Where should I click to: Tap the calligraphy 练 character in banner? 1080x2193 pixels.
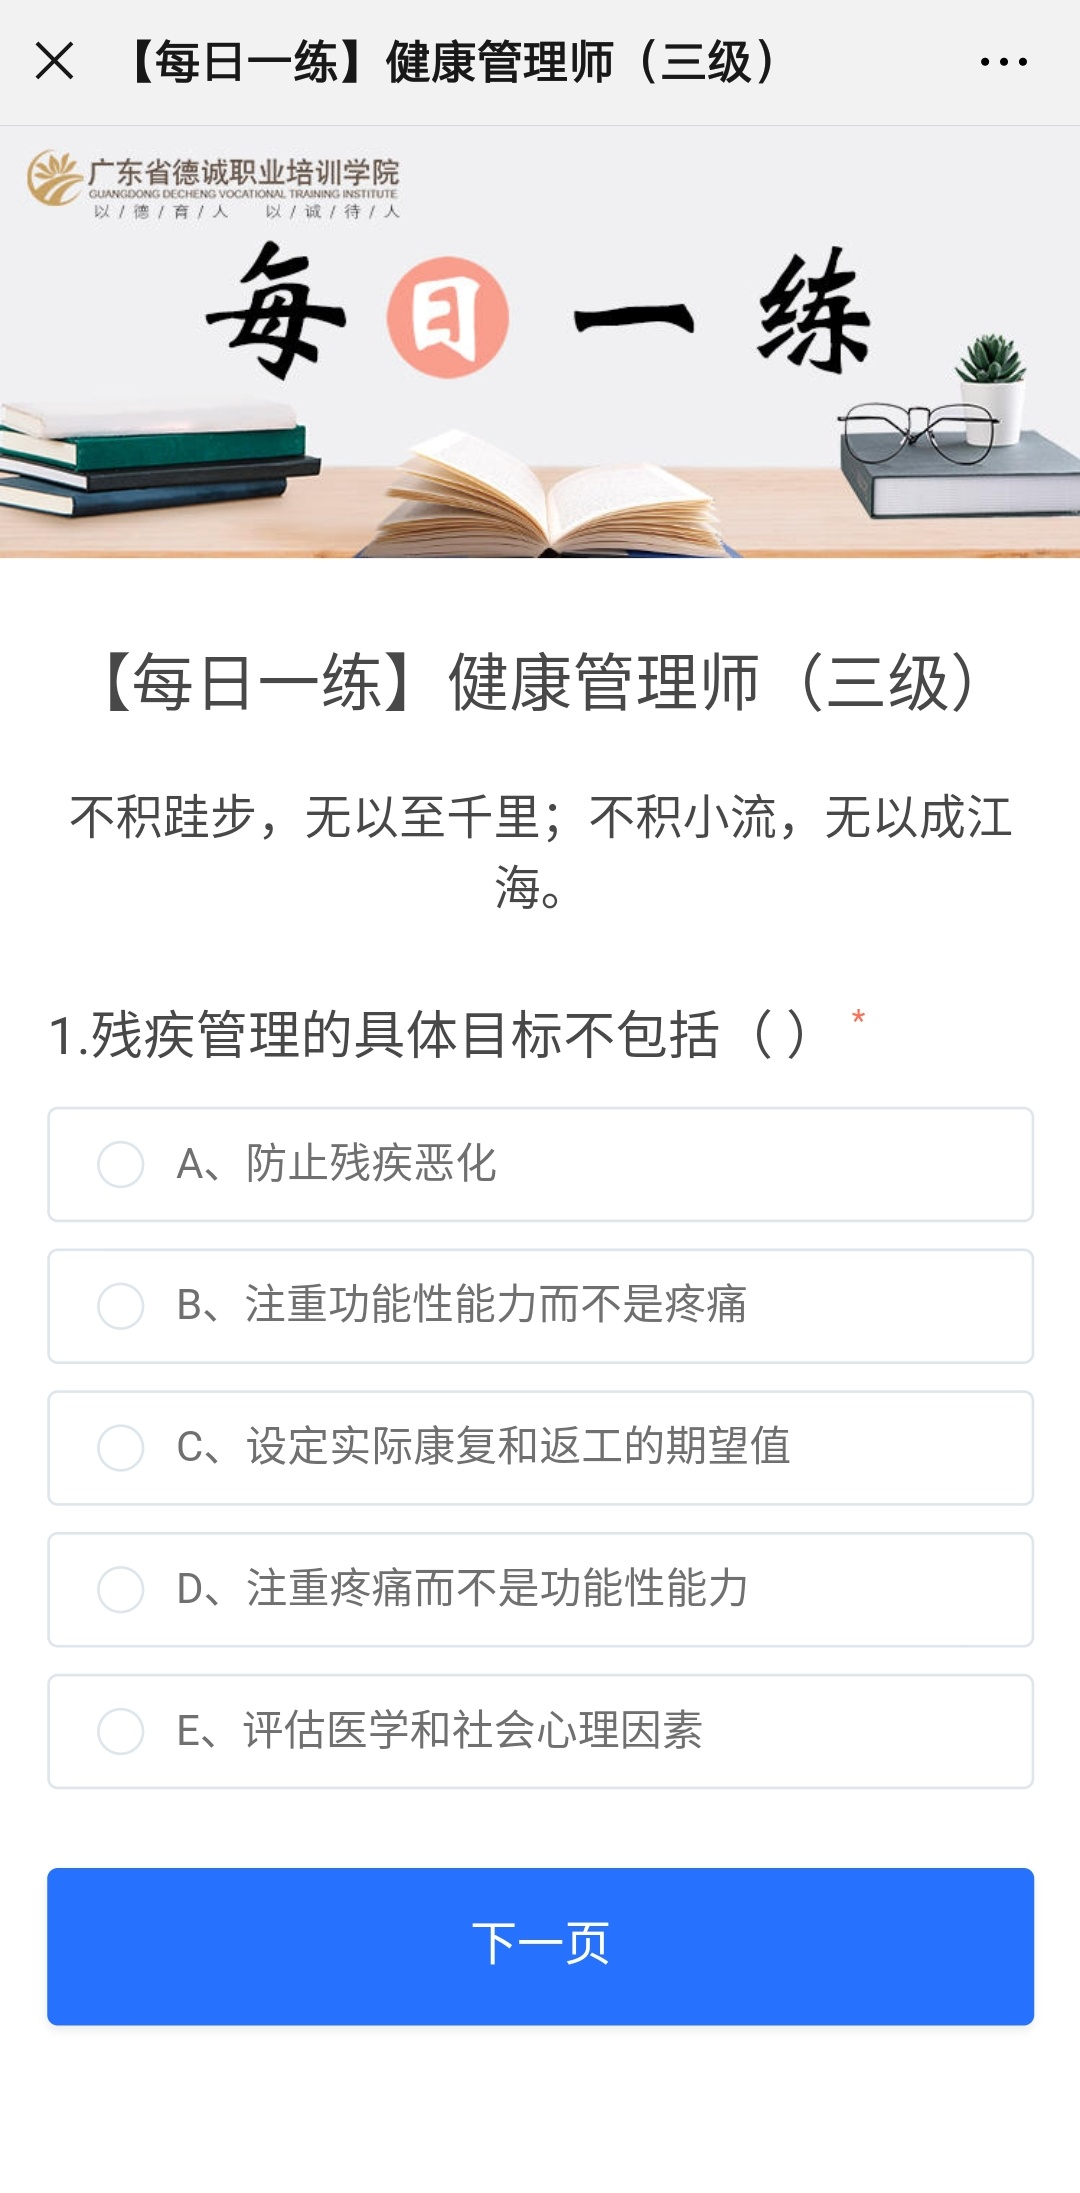812,314
